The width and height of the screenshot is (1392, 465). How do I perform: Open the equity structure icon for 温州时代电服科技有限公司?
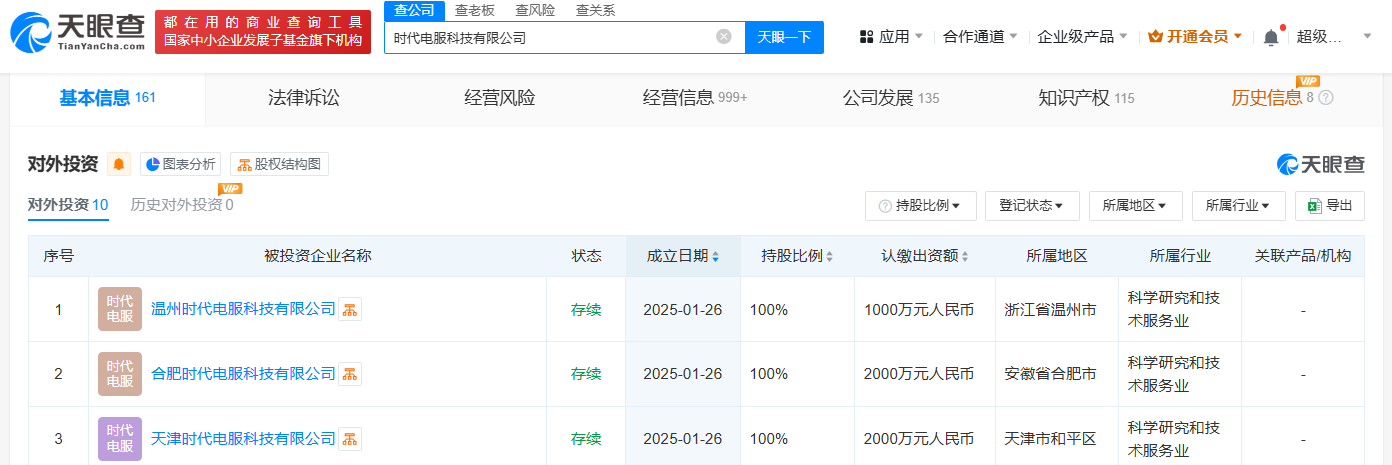click(x=349, y=310)
